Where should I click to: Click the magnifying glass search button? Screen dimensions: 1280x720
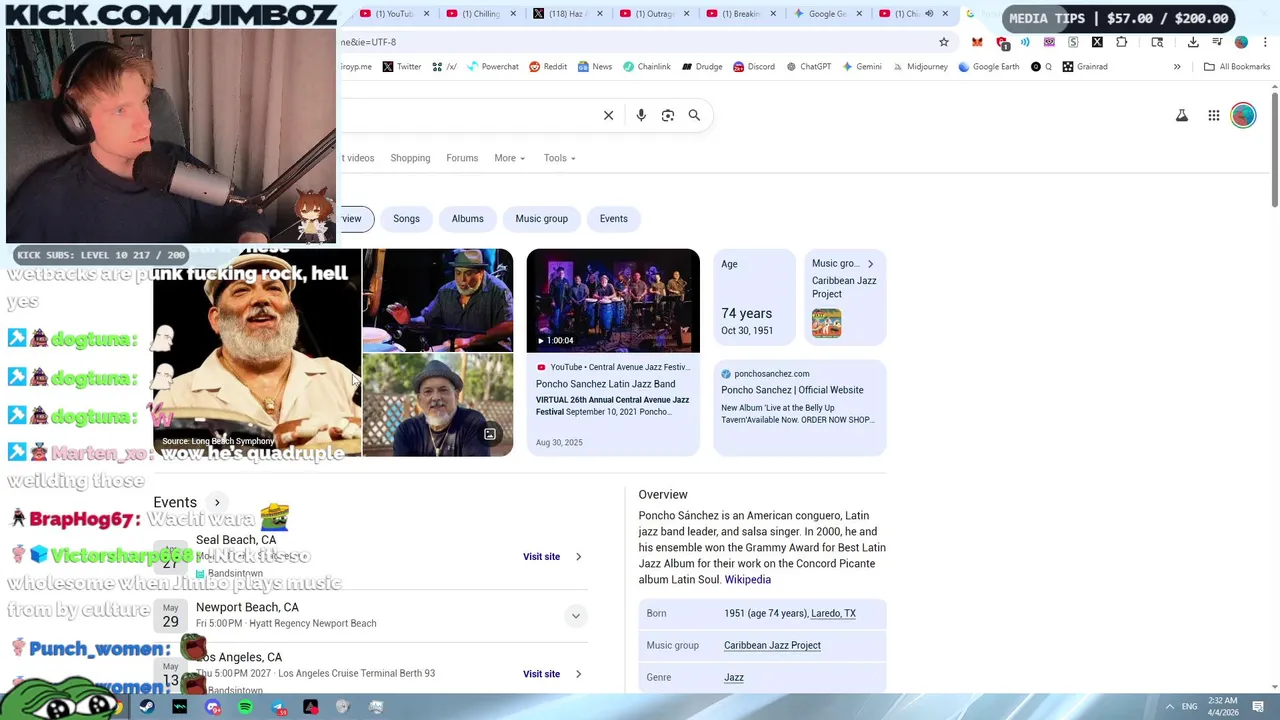click(694, 115)
